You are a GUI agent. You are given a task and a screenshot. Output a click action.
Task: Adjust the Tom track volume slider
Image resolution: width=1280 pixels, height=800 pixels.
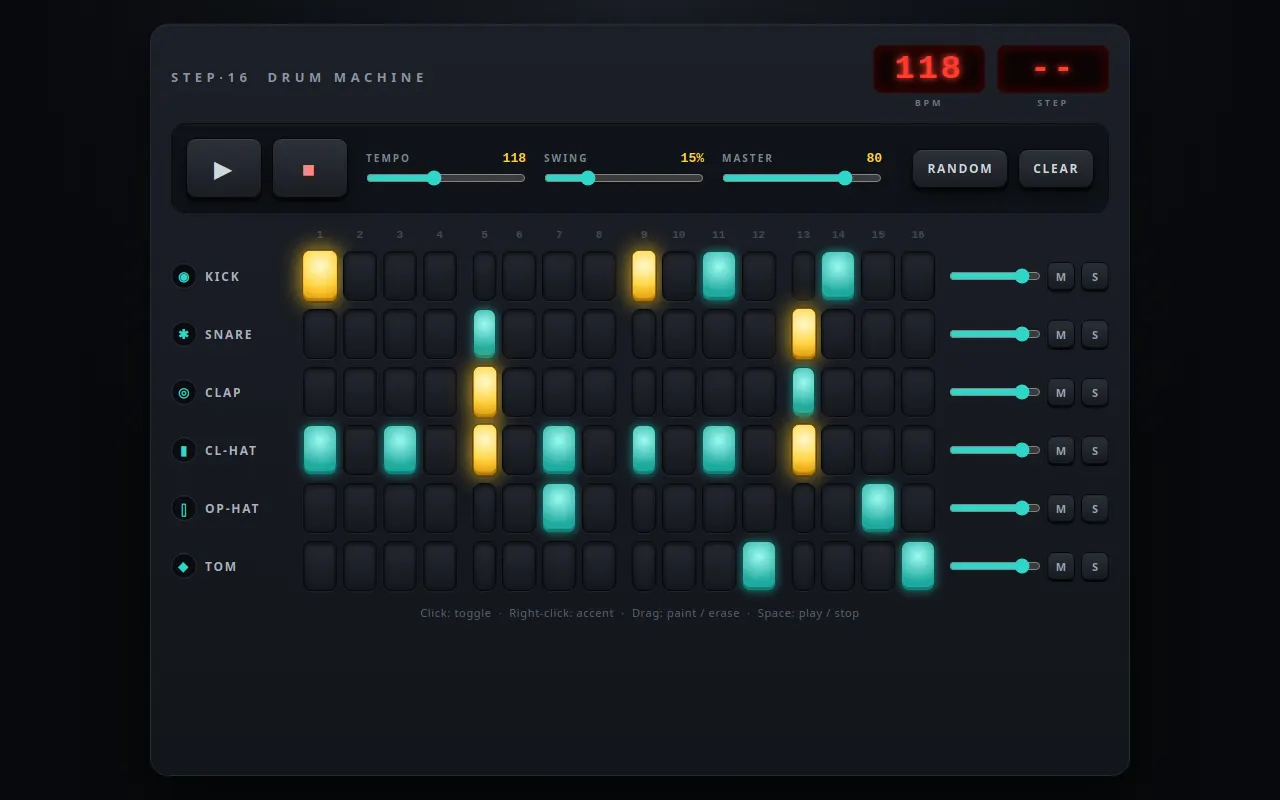(x=995, y=566)
